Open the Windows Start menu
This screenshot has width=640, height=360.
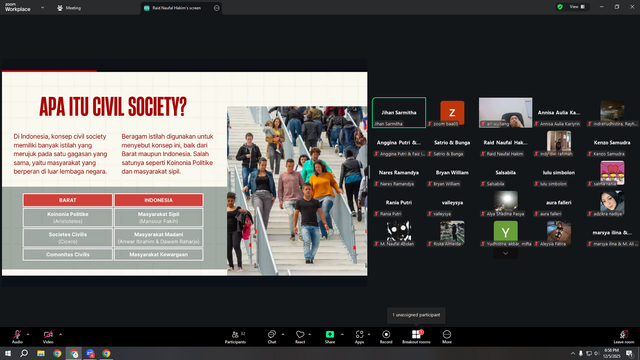click(x=8, y=353)
